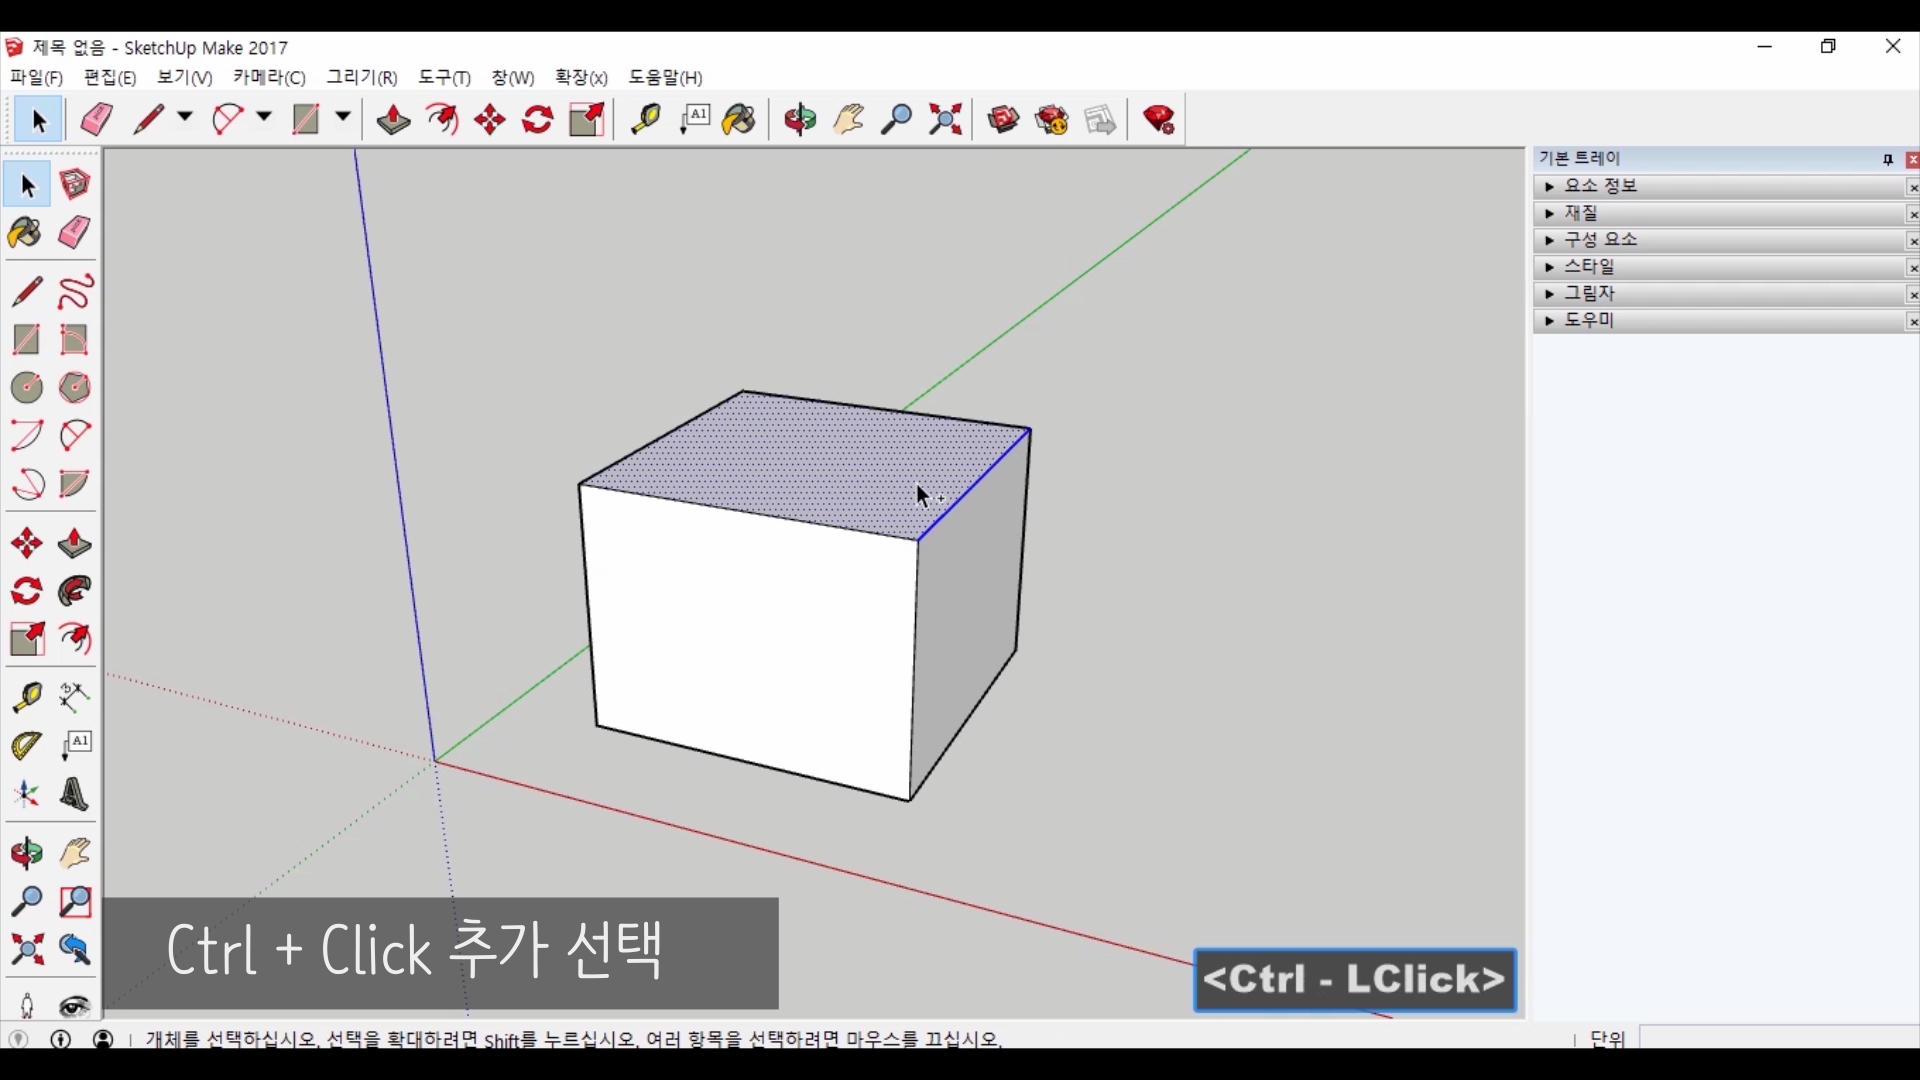1920x1080 pixels.
Task: Pick the Protractor tool in left toolbar
Action: pos(27,746)
